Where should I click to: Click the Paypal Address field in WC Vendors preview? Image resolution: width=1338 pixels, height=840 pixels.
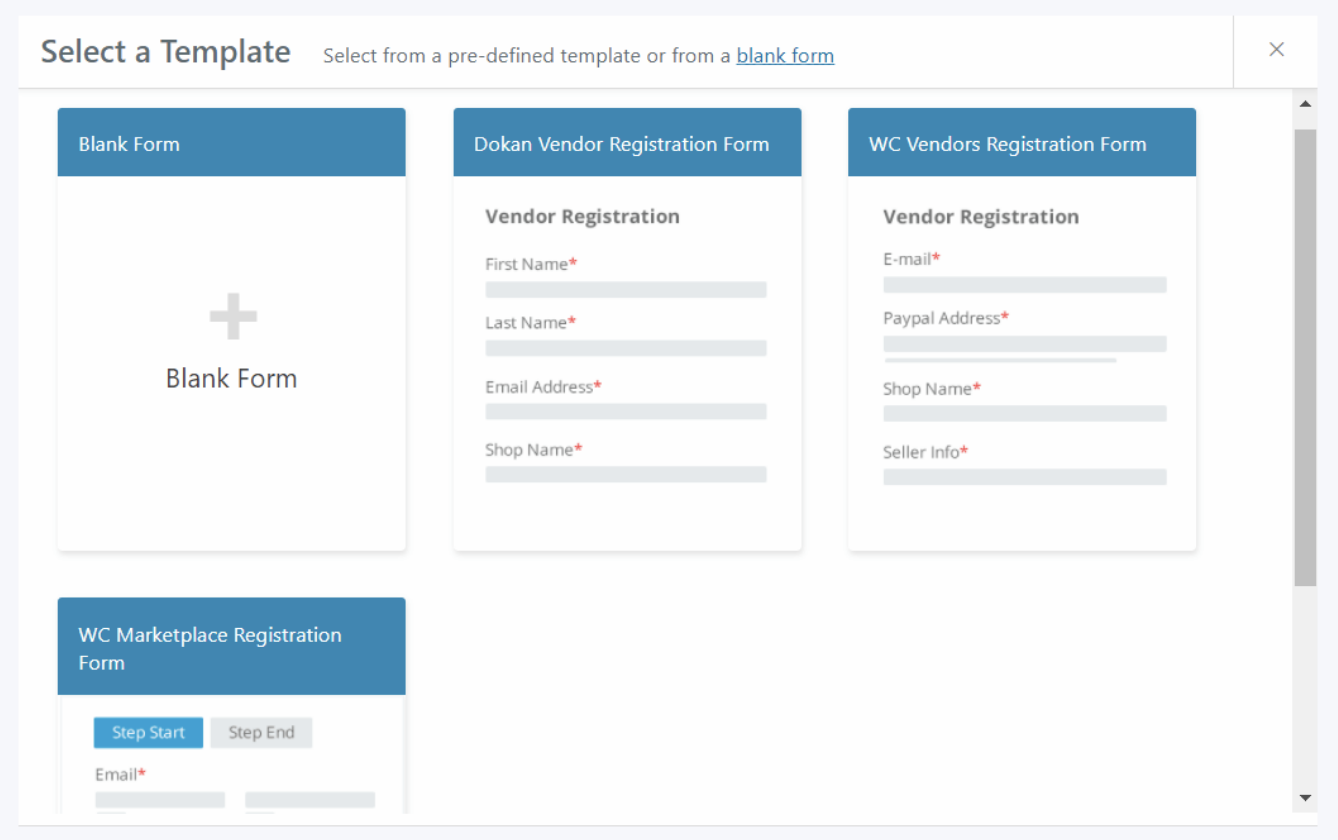[x=1024, y=343]
